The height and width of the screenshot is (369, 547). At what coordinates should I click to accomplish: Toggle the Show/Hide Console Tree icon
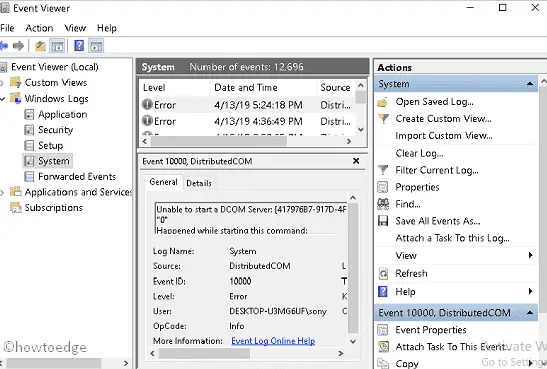[57, 46]
